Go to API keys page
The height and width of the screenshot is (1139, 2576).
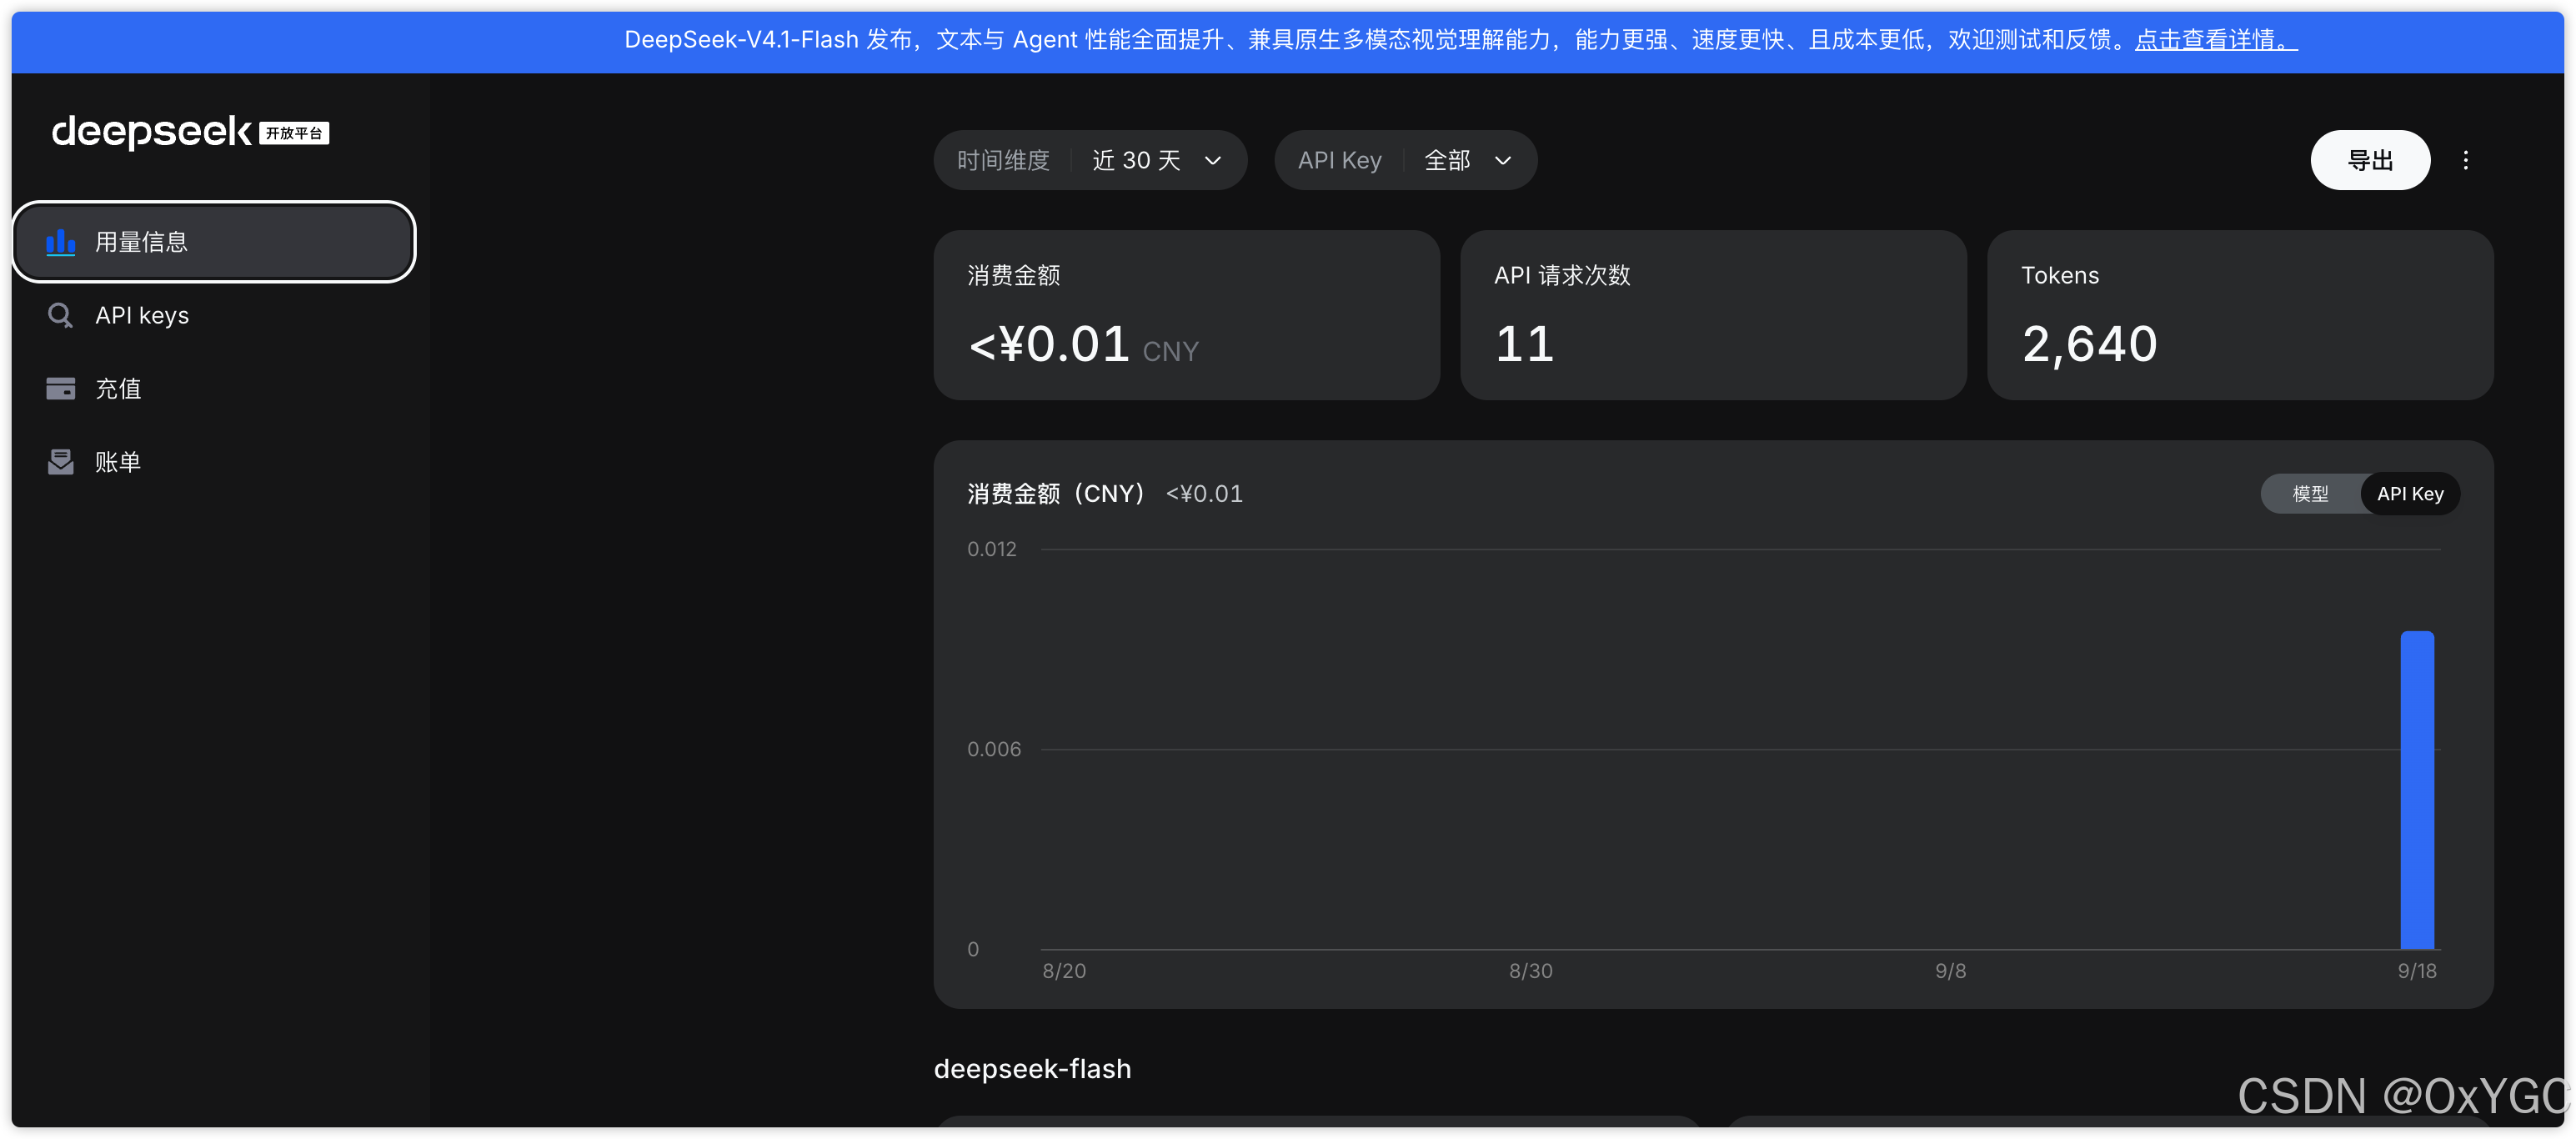click(x=214, y=316)
